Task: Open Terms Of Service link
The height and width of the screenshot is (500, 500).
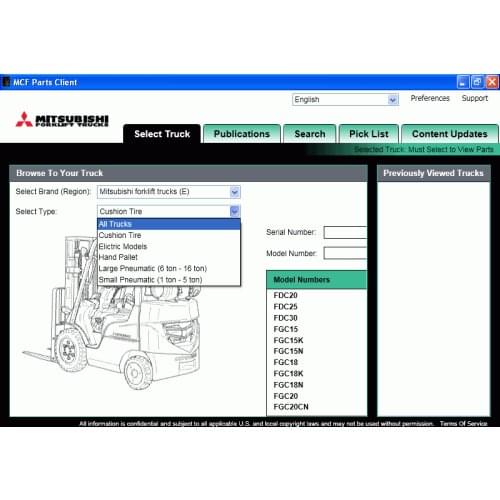Action: [x=463, y=424]
